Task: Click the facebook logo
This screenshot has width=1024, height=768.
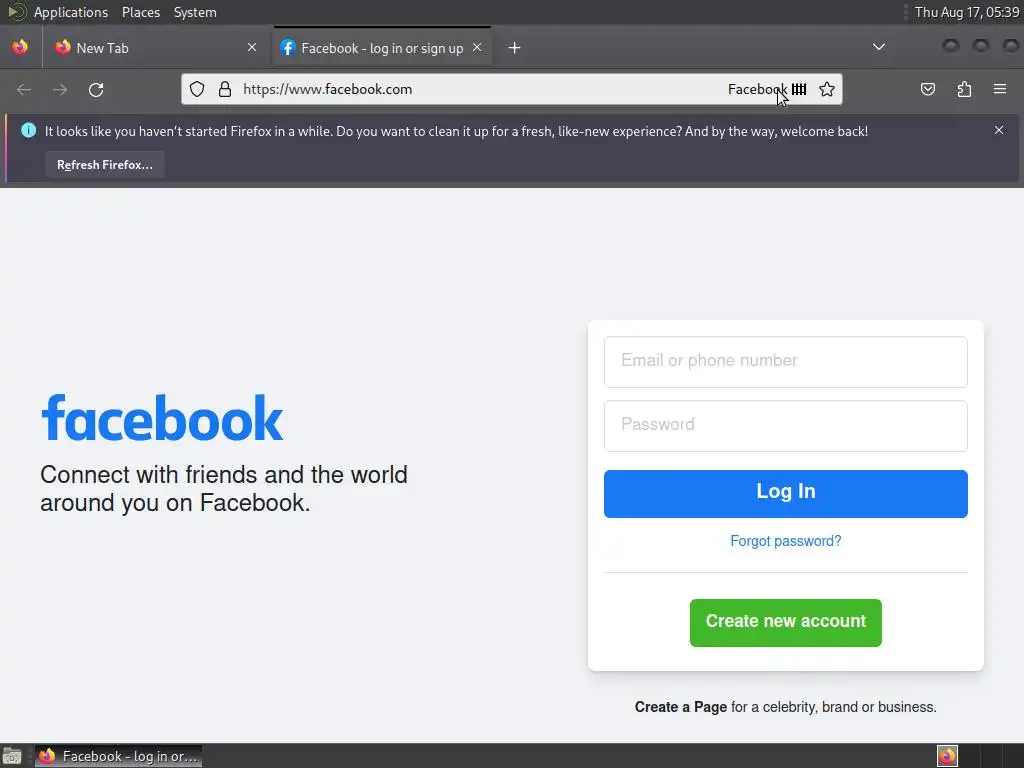Action: [x=162, y=418]
